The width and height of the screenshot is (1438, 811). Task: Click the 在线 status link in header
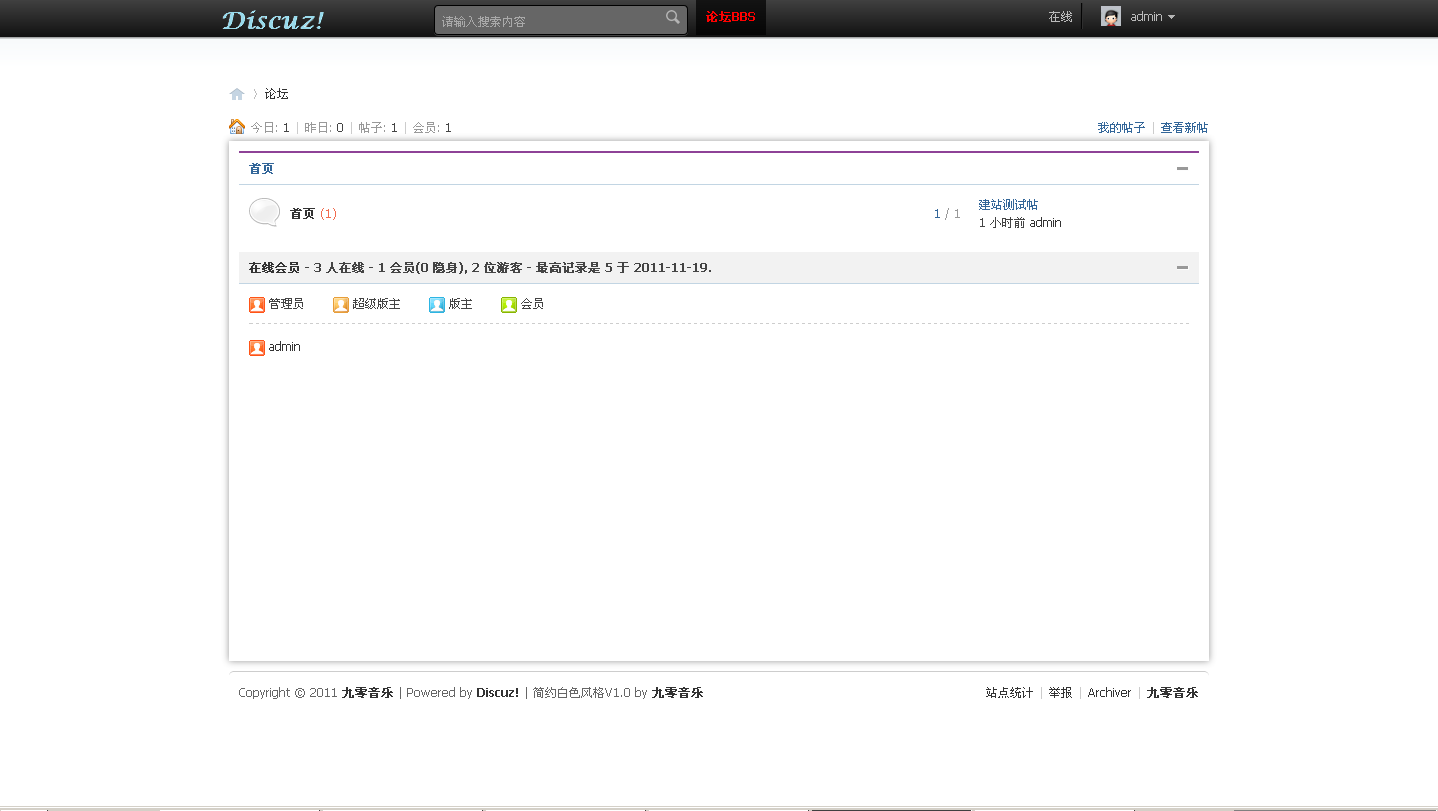click(1060, 17)
